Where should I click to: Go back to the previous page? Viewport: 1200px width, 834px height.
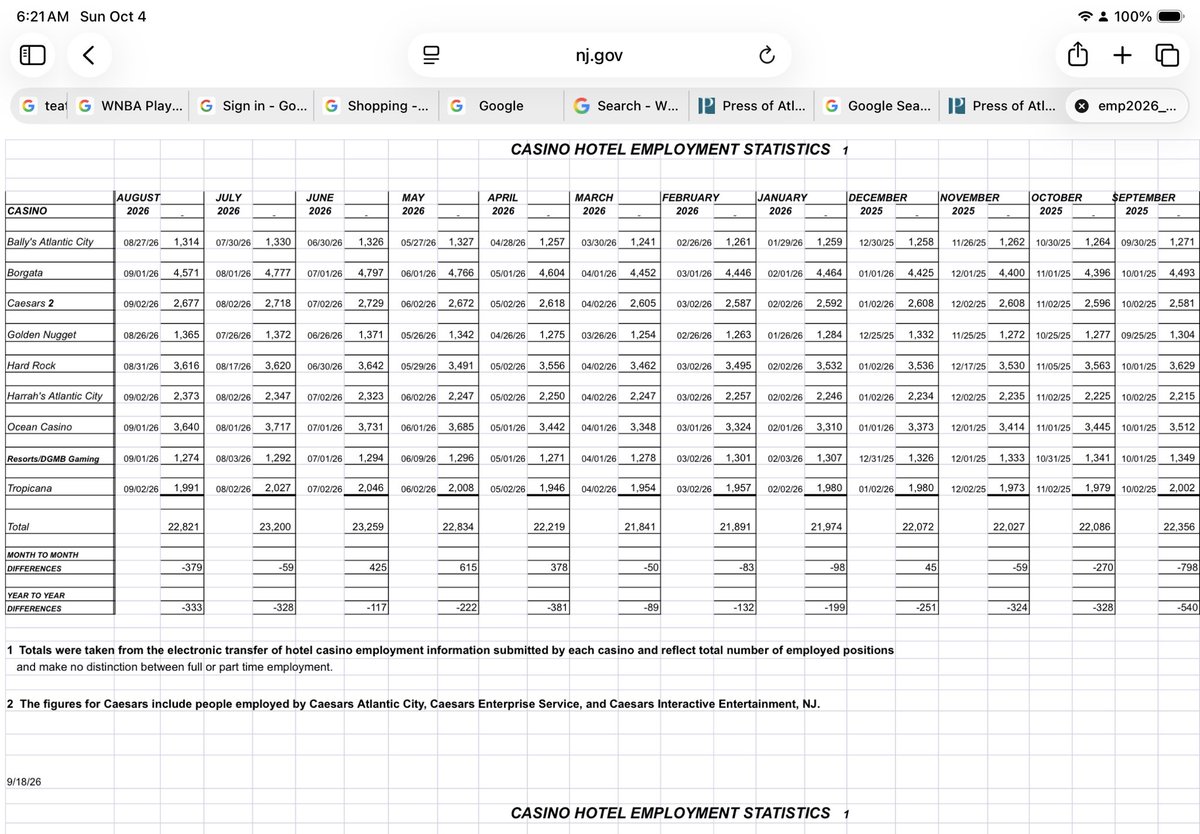pyautogui.click(x=88, y=55)
